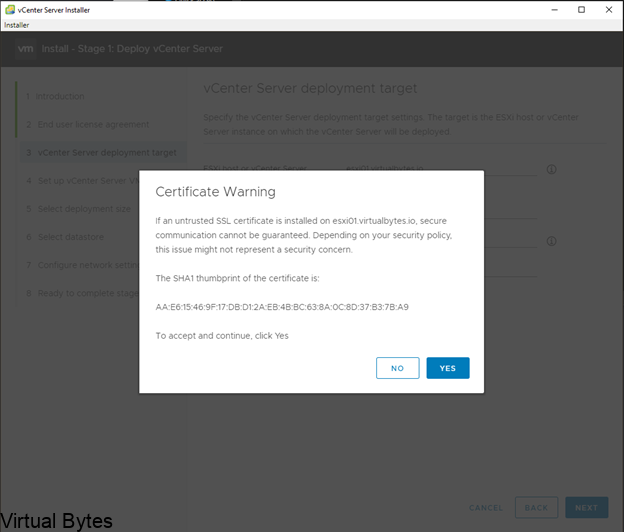
Task: Select step 2 End user license agreement
Action: pos(88,125)
